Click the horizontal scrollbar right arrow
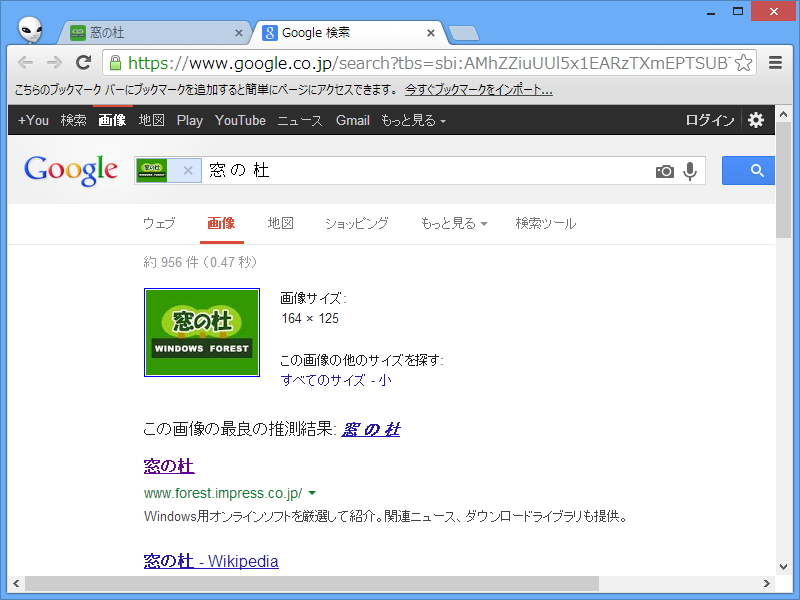 tap(767, 583)
